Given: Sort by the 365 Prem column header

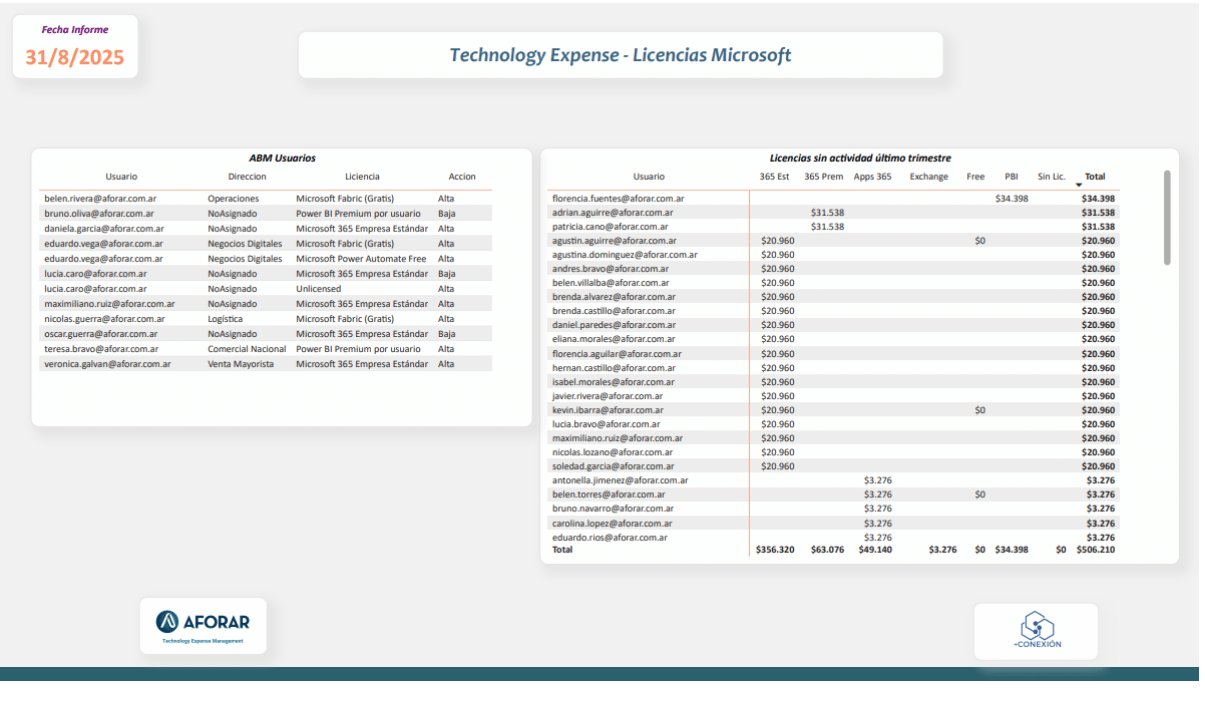Looking at the screenshot, I should click(x=824, y=177).
